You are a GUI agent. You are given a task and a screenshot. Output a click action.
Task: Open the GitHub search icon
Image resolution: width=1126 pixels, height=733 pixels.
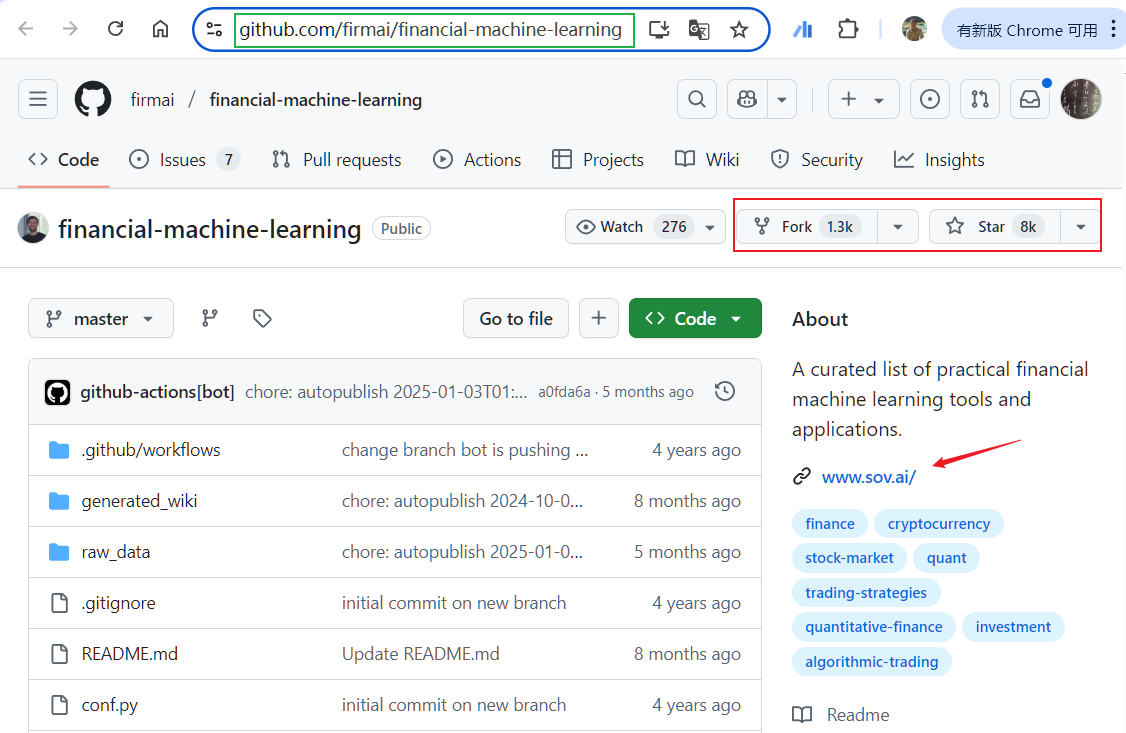pos(696,99)
